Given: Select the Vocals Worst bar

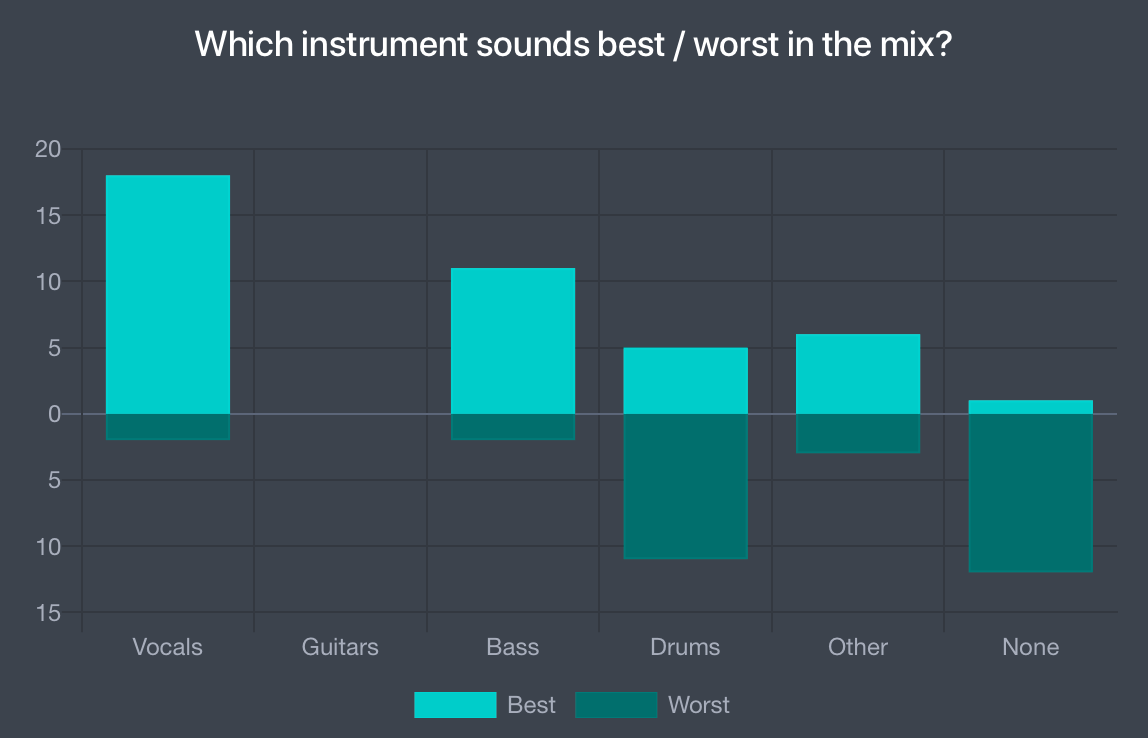Looking at the screenshot, I should click(x=168, y=427).
